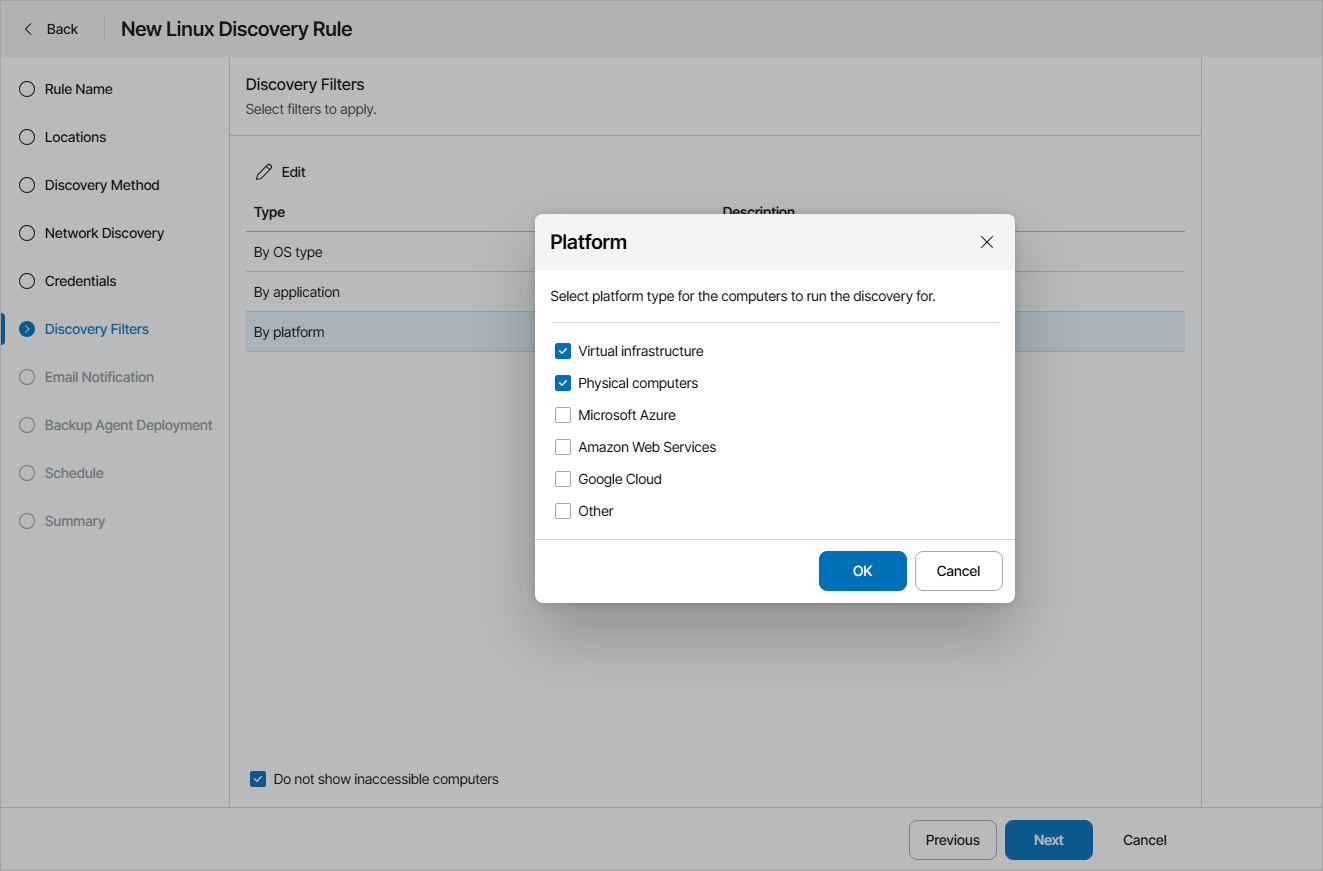This screenshot has width=1323, height=871.
Task: Uncheck Do not show inaccessible computers
Action: pyautogui.click(x=258, y=778)
